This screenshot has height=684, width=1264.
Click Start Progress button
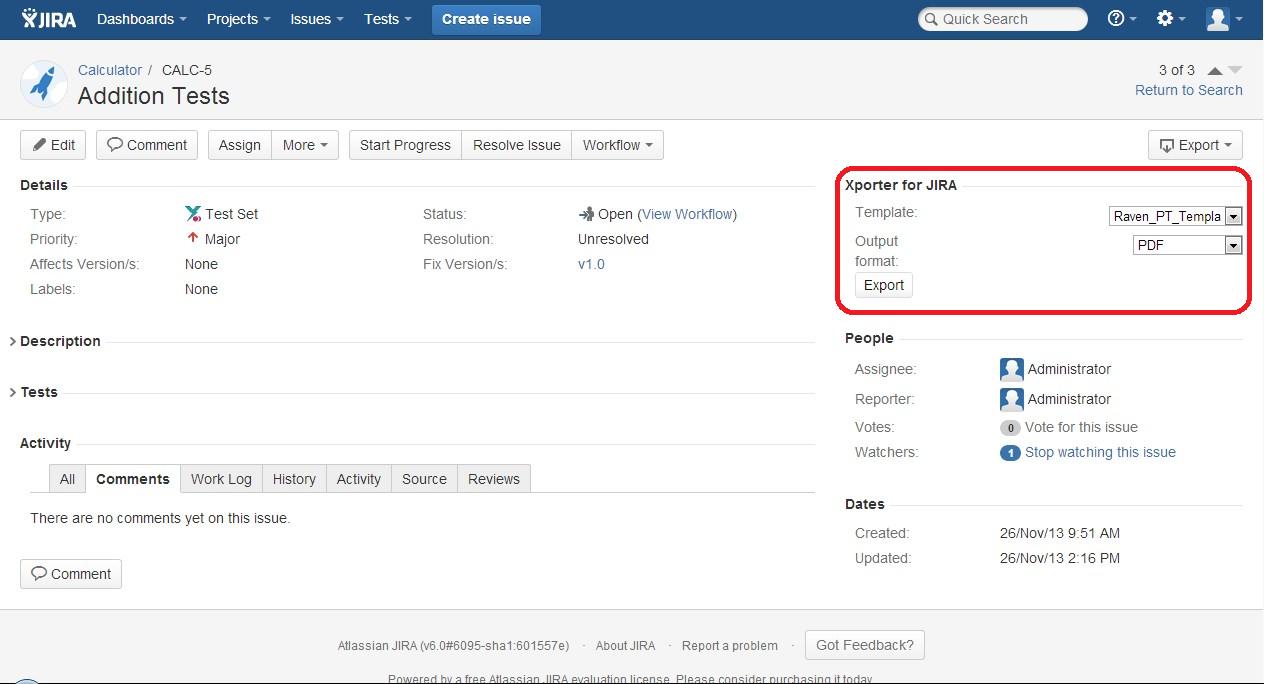[x=405, y=145]
